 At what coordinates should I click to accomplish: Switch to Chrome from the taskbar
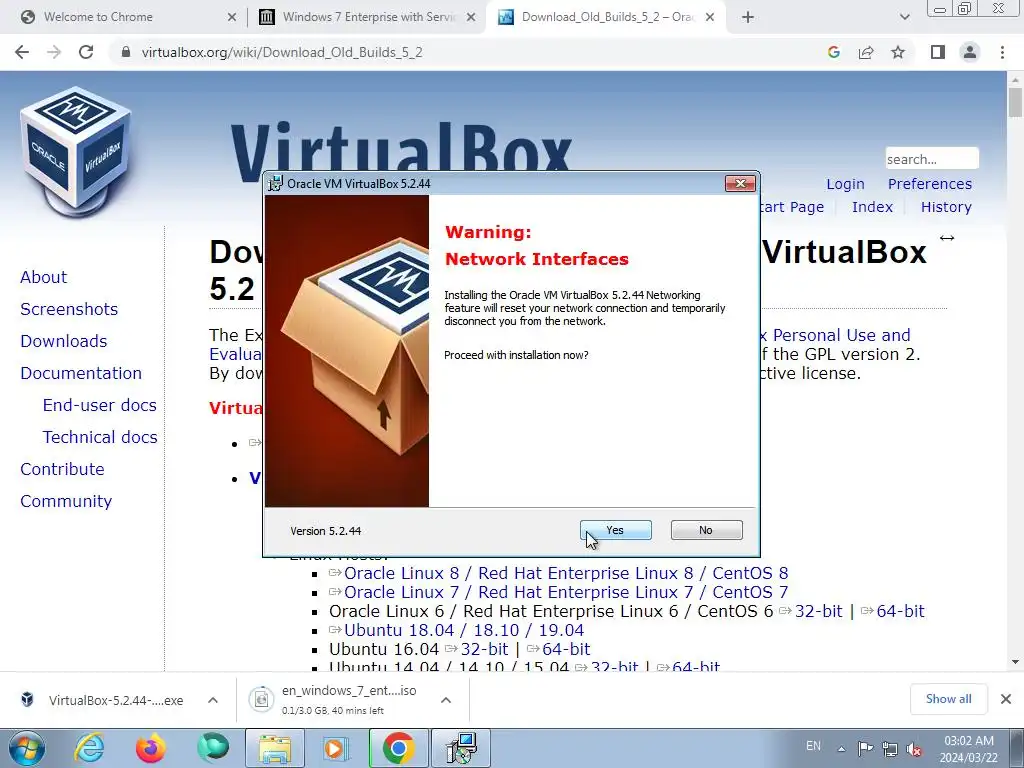(398, 748)
